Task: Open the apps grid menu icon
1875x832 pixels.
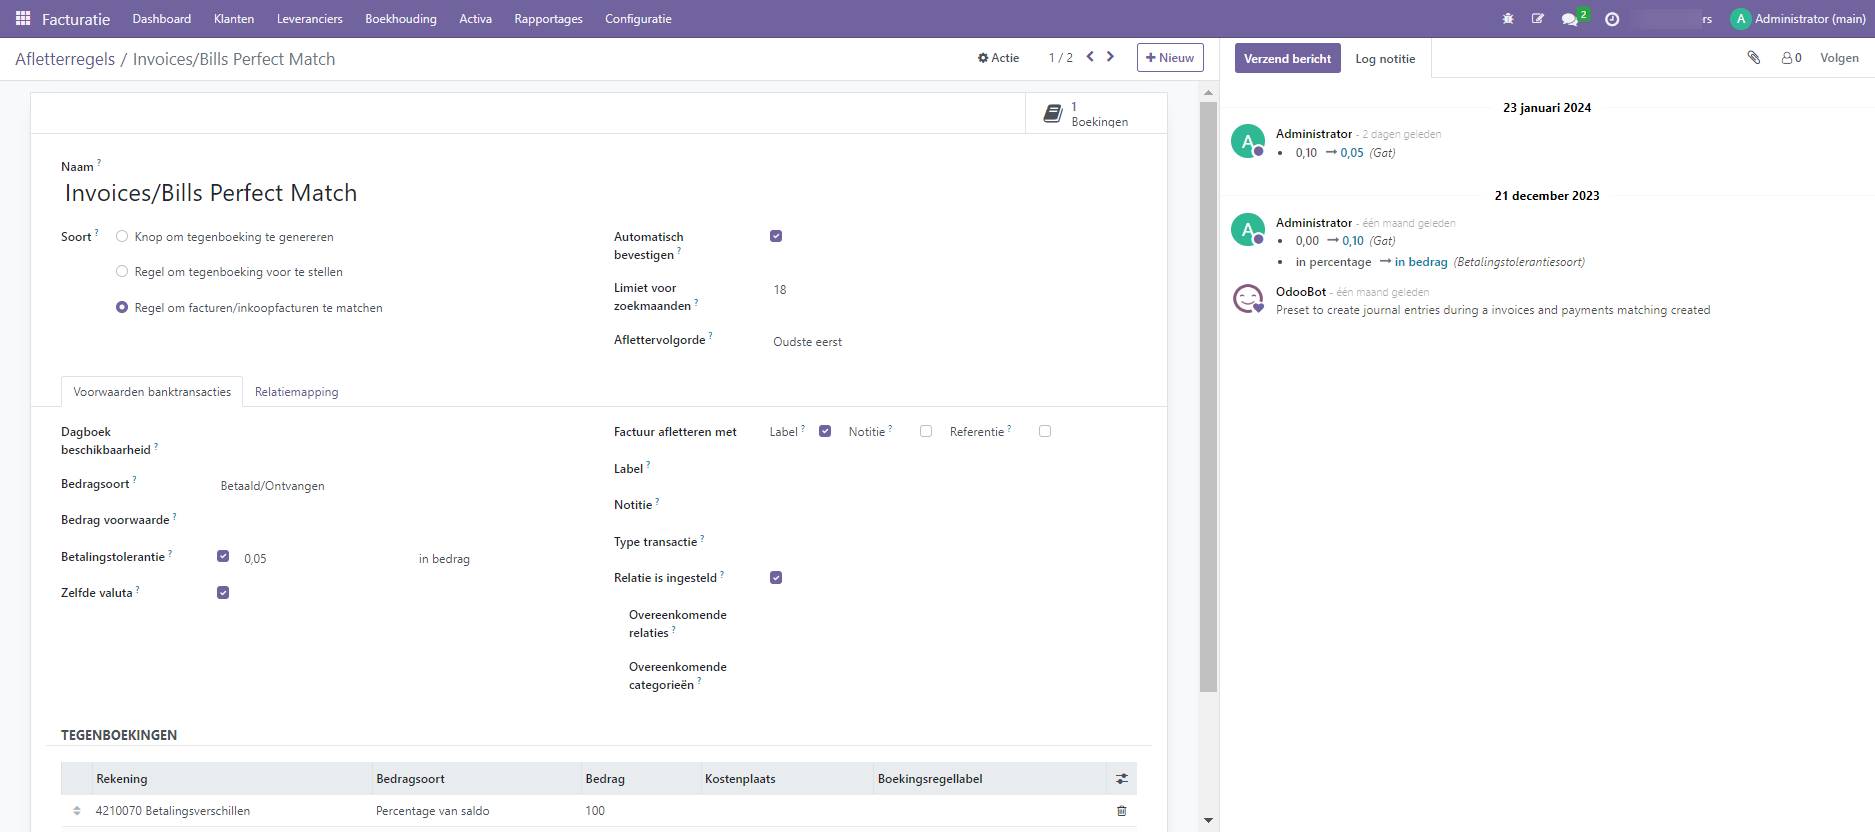Action: 23,19
